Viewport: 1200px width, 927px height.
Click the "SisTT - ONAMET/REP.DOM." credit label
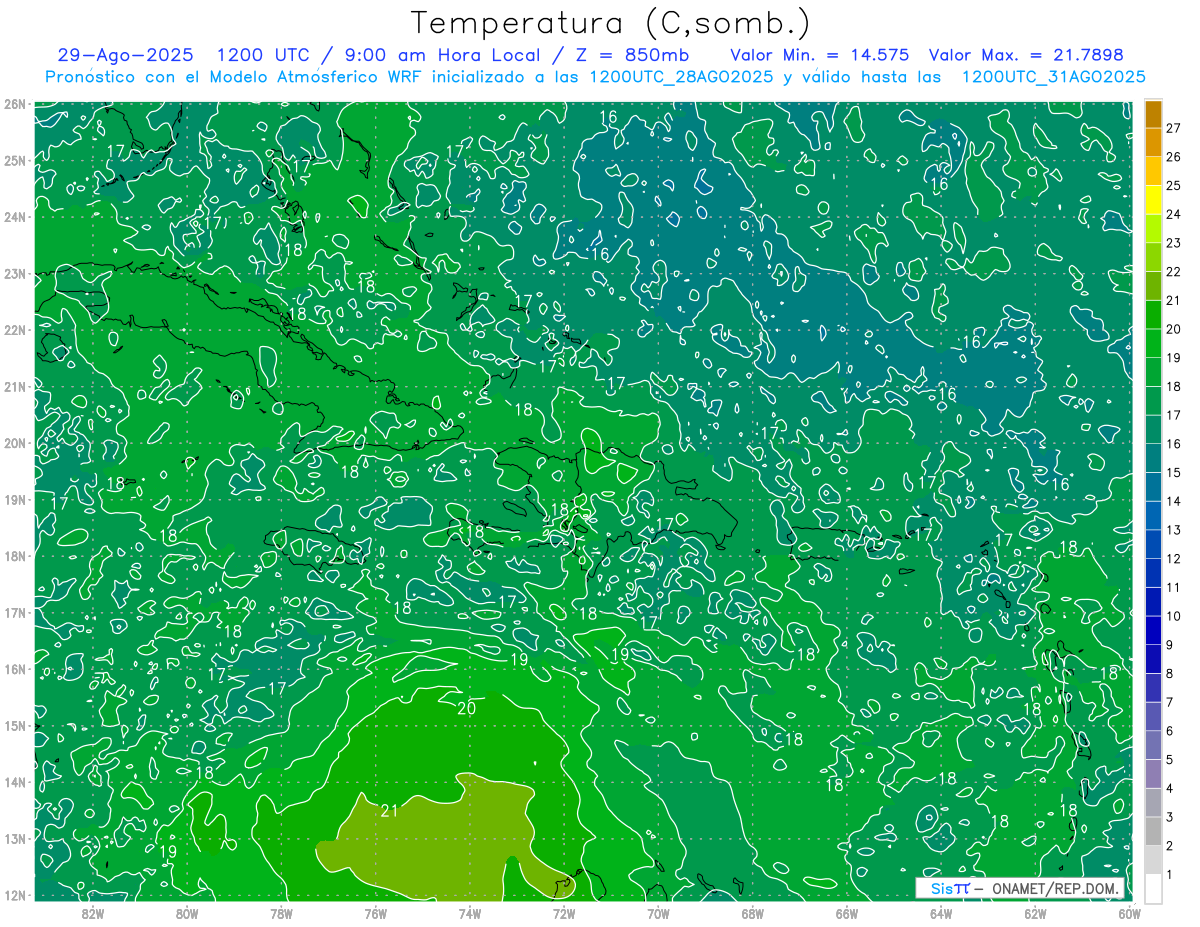[1020, 888]
